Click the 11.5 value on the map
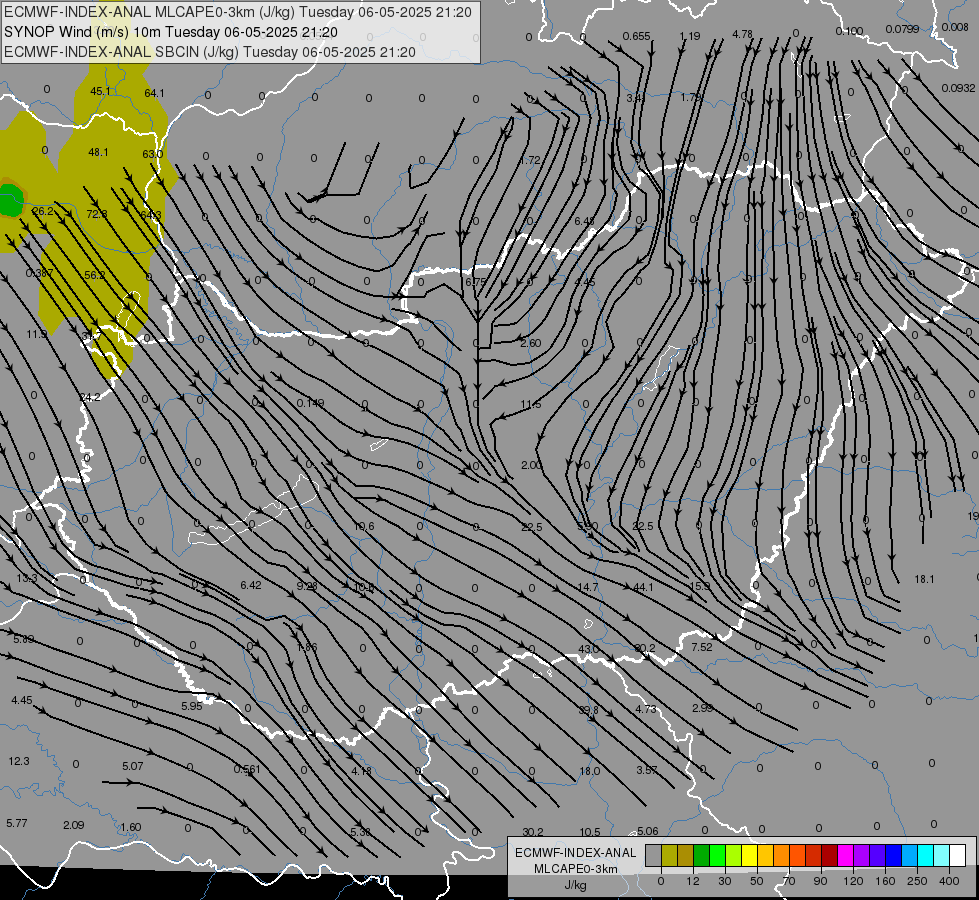979x900 pixels. coord(531,405)
